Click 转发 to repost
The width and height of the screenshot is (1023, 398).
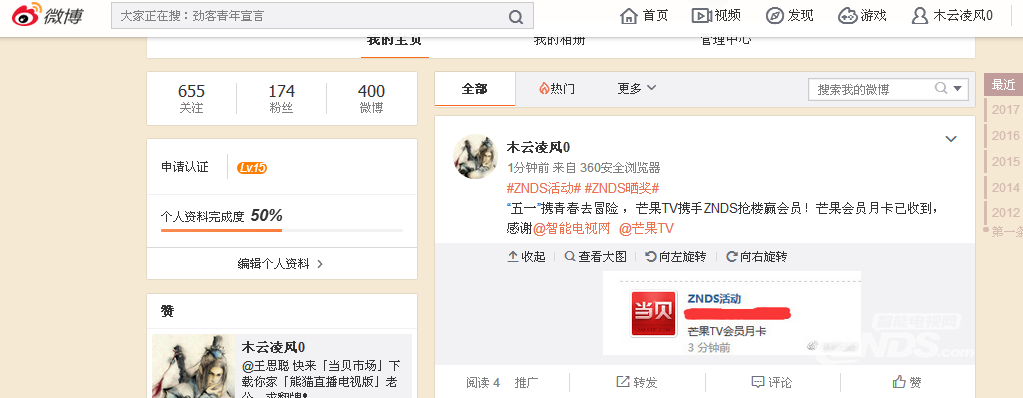637,383
